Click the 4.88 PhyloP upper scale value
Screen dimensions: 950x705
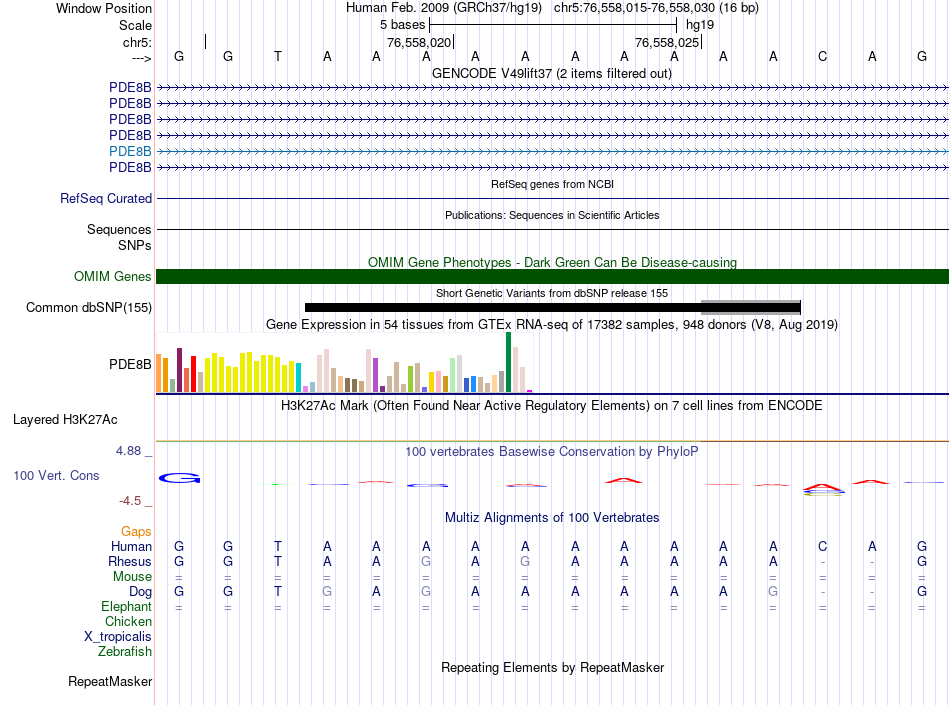click(128, 451)
